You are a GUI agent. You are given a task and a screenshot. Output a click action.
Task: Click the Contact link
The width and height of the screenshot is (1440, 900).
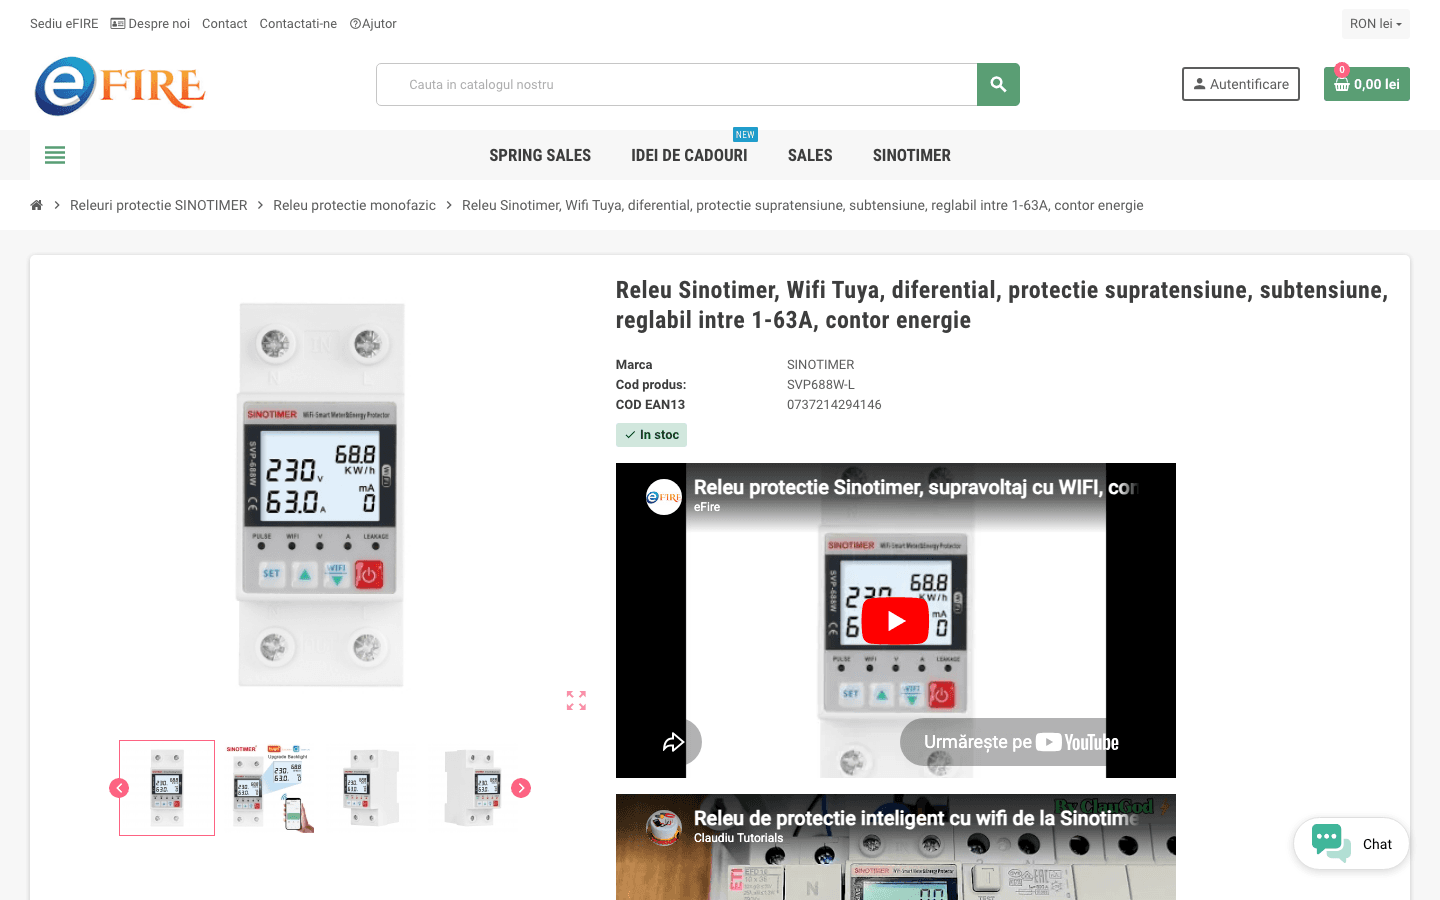(x=224, y=24)
